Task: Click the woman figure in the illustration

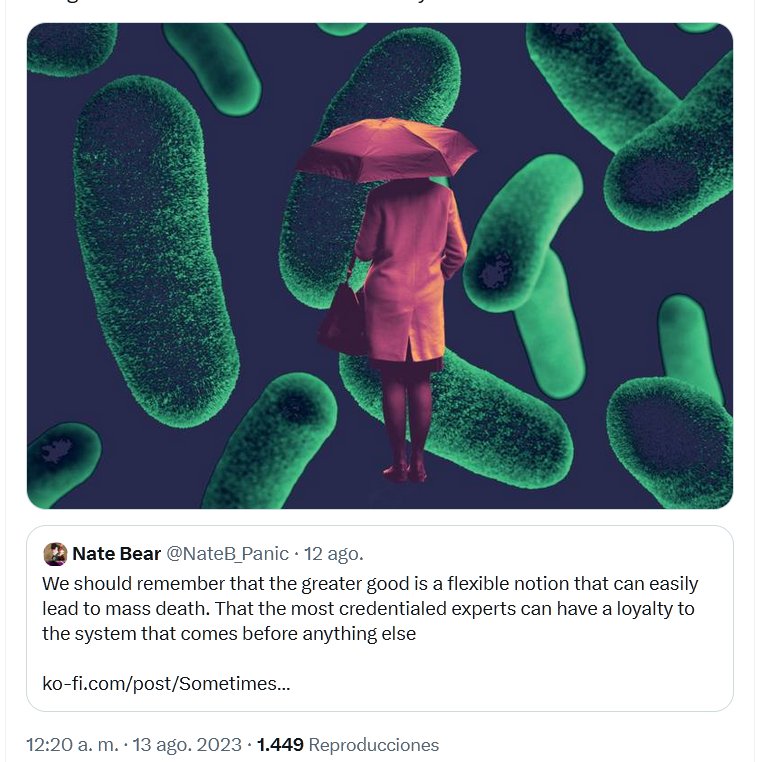Action: [408, 290]
